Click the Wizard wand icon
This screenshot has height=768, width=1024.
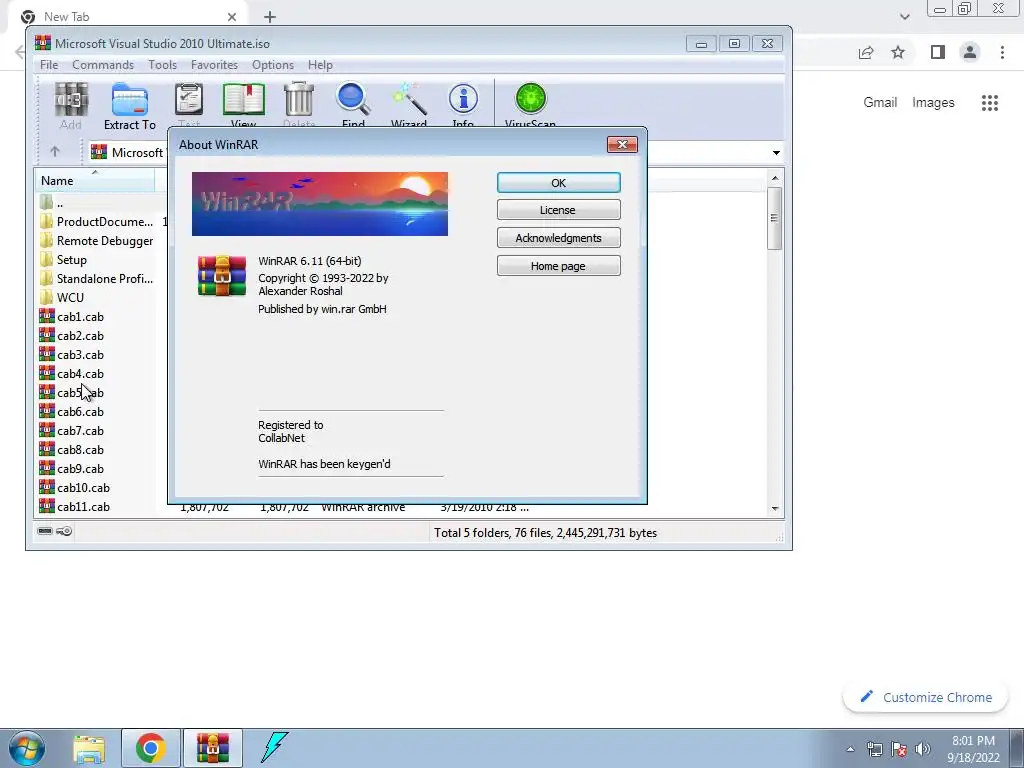point(409,100)
